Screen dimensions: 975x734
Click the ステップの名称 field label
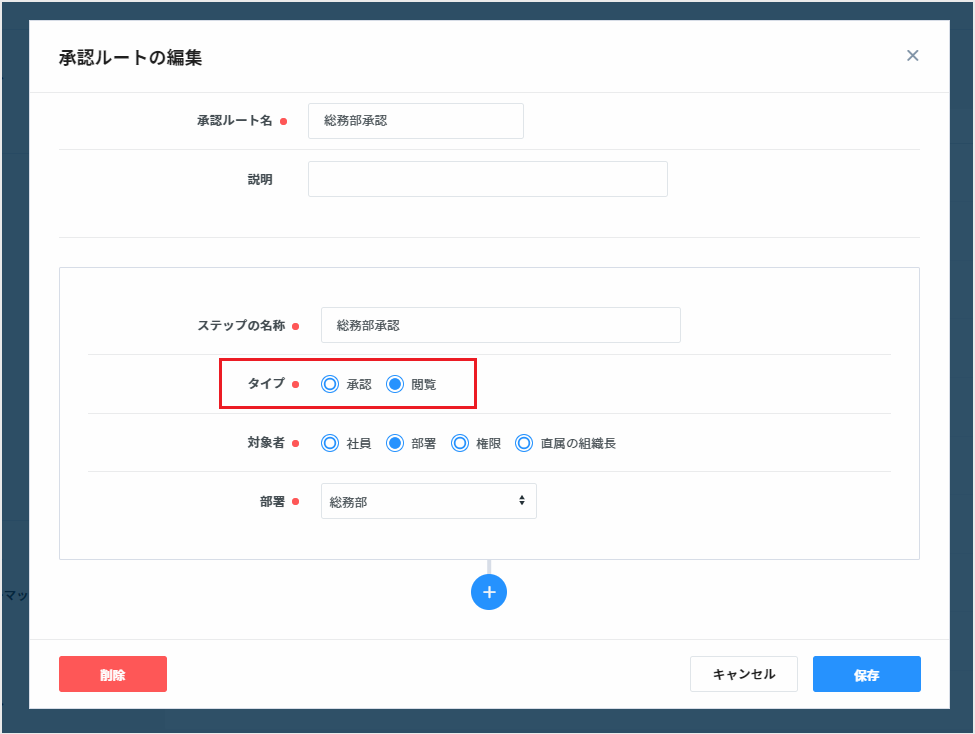click(x=241, y=326)
